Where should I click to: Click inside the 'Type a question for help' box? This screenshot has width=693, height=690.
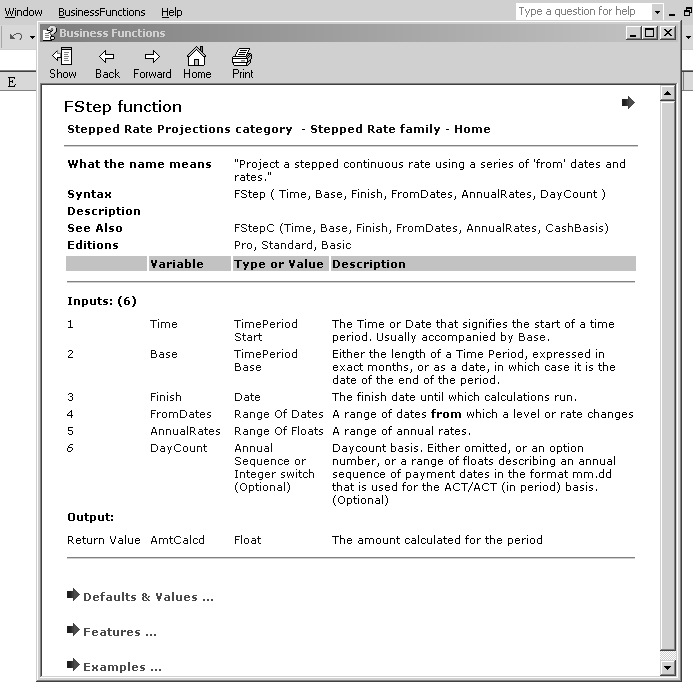[582, 12]
